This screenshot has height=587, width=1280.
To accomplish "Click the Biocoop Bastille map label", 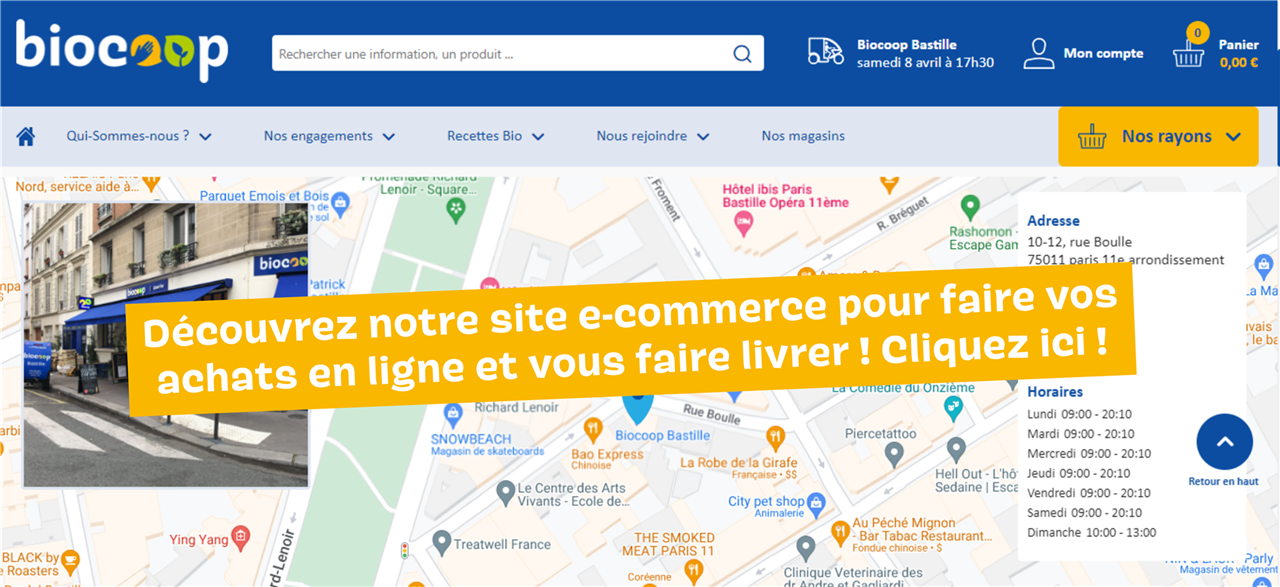I will coord(662,435).
